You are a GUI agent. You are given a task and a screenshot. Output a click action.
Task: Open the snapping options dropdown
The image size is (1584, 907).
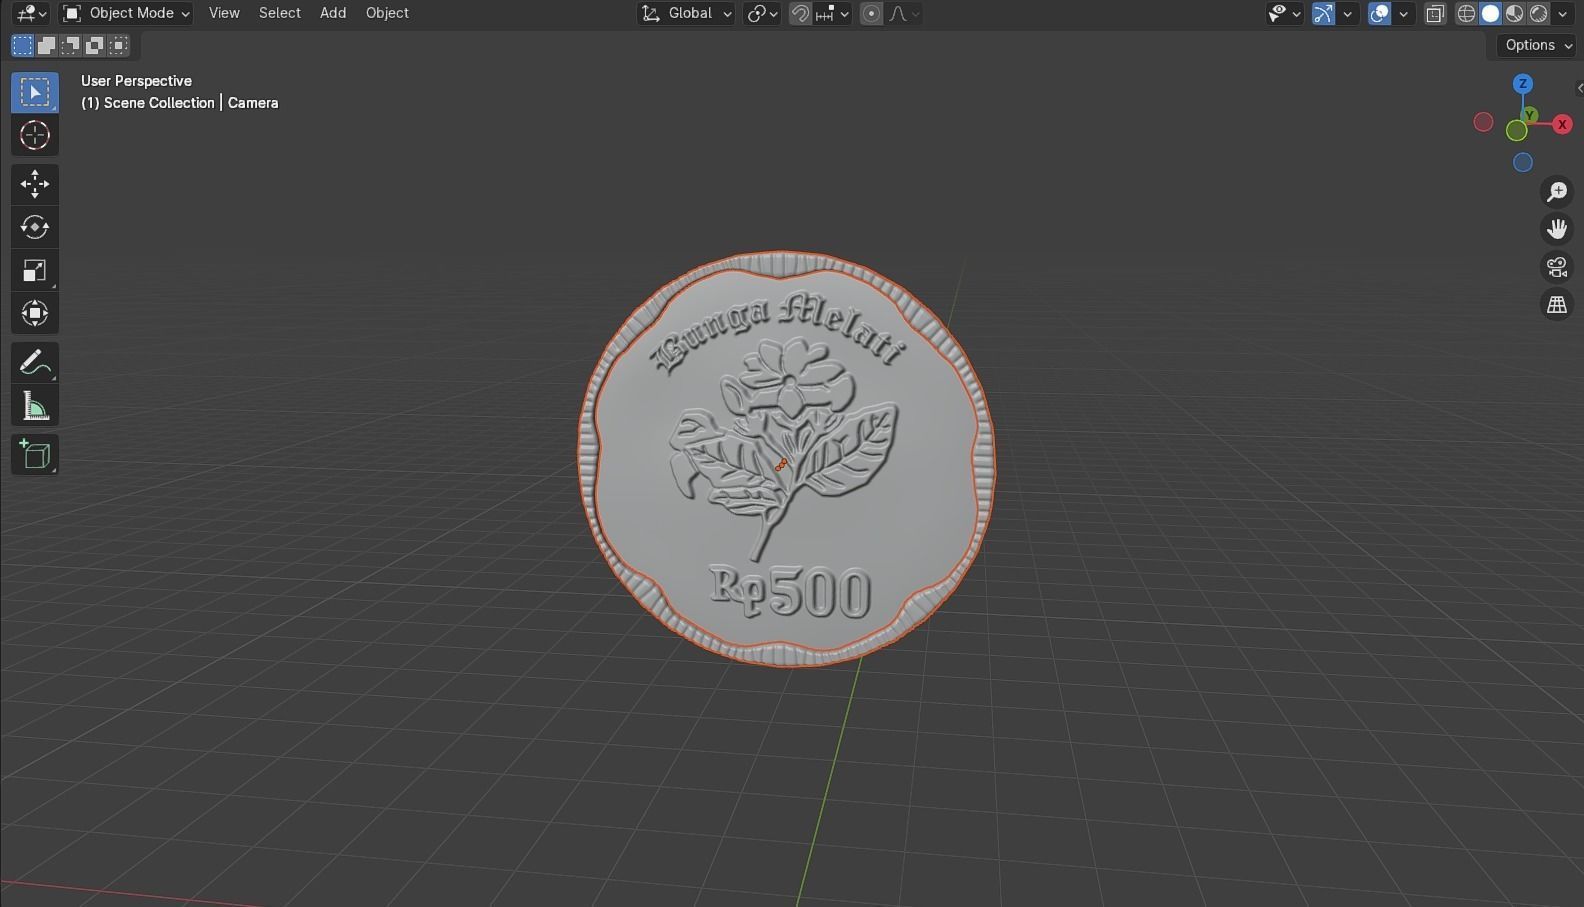[x=833, y=13]
